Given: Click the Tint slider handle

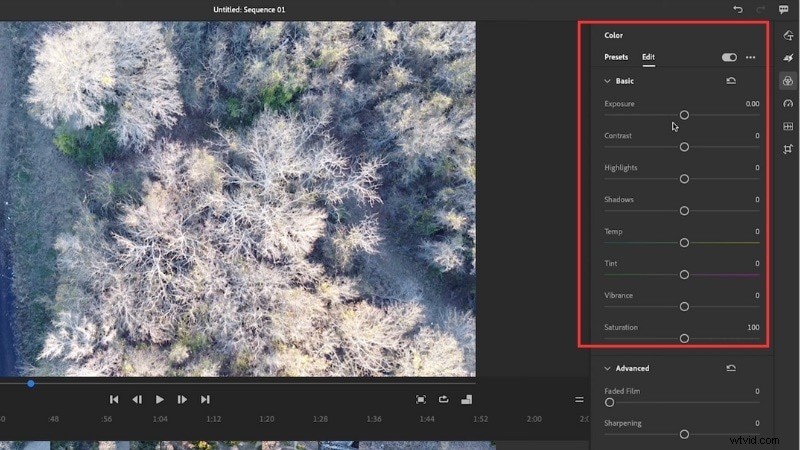Looking at the screenshot, I should (684, 274).
